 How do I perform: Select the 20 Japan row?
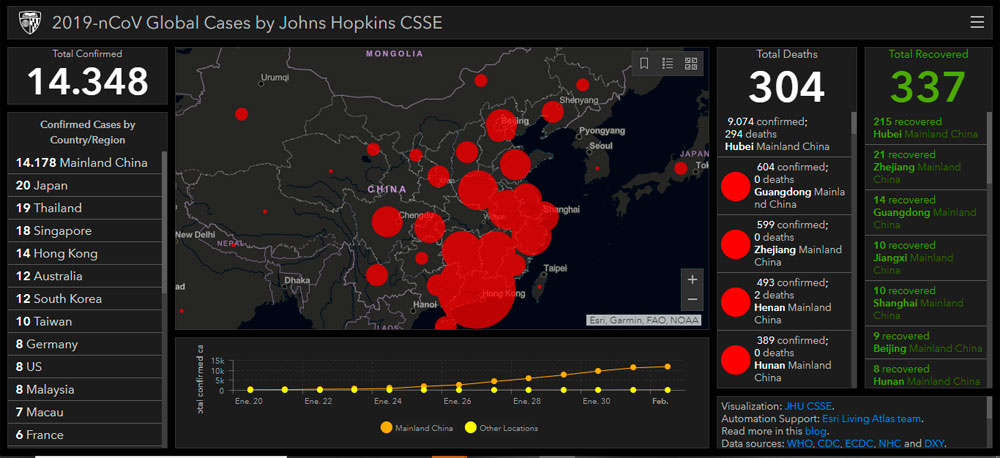(x=84, y=186)
